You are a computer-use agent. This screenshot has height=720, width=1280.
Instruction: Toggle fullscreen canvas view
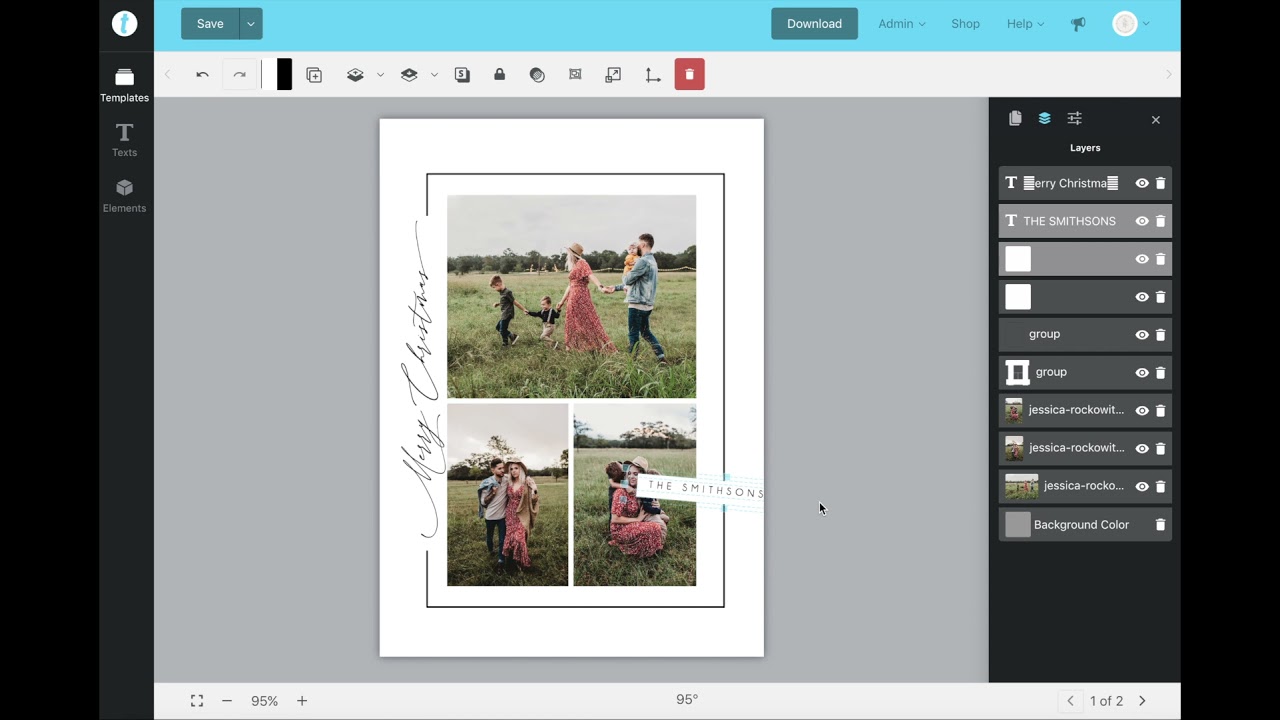click(197, 701)
